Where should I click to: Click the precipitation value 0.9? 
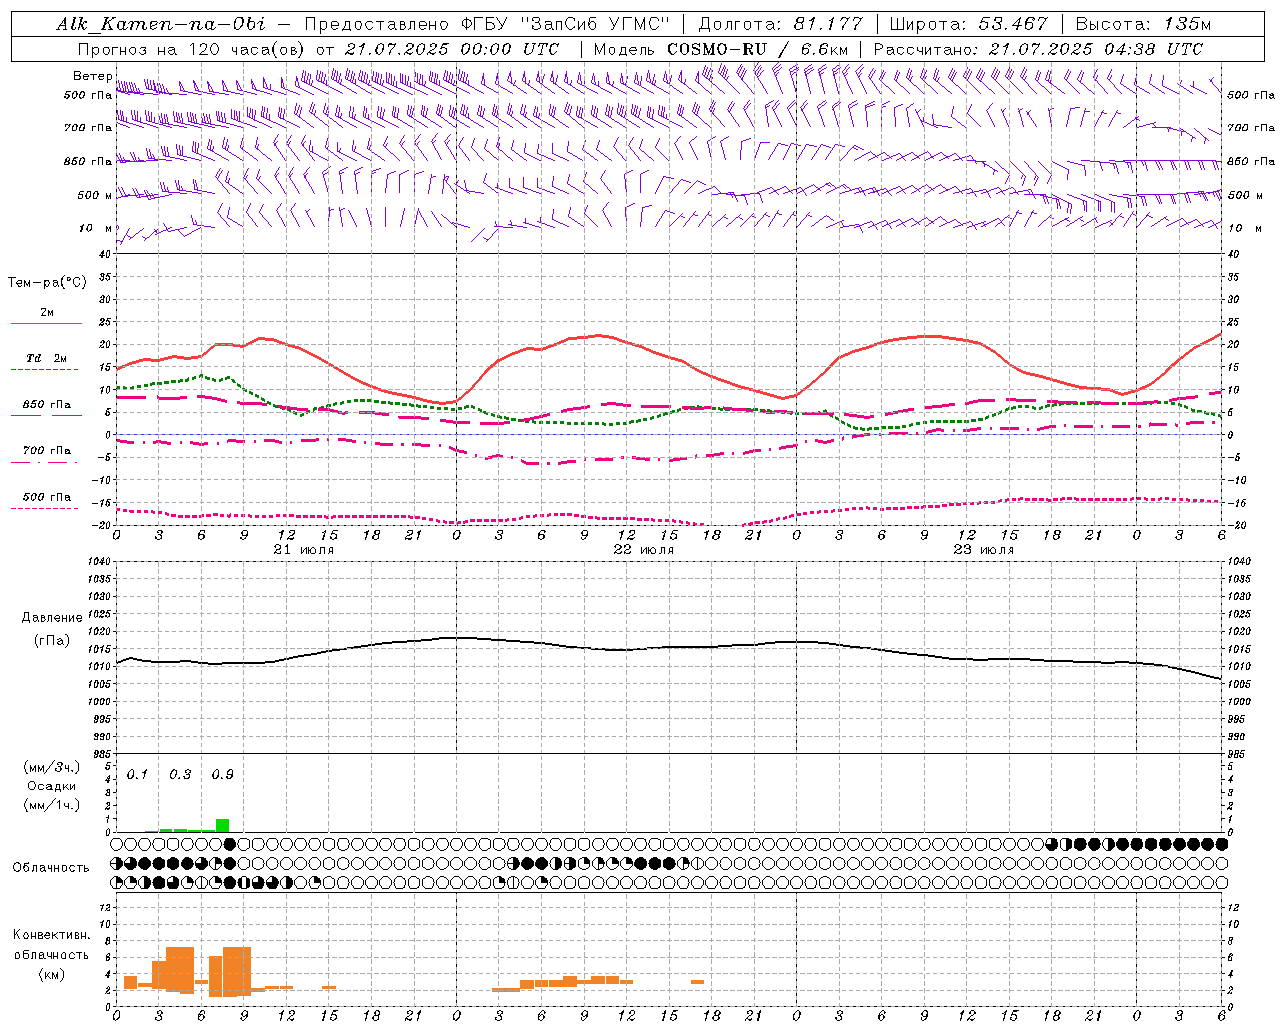coord(222,774)
